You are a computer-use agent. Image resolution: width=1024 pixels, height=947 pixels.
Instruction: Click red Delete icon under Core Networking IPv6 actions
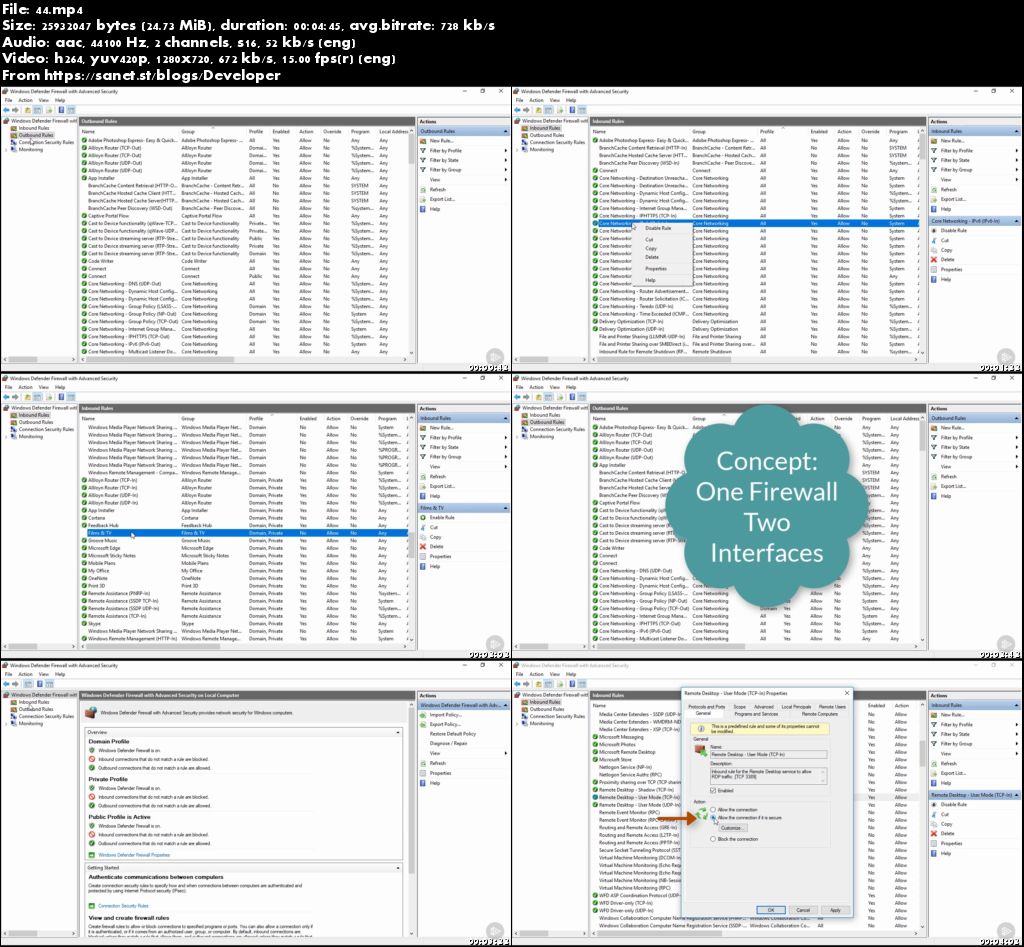pos(934,259)
